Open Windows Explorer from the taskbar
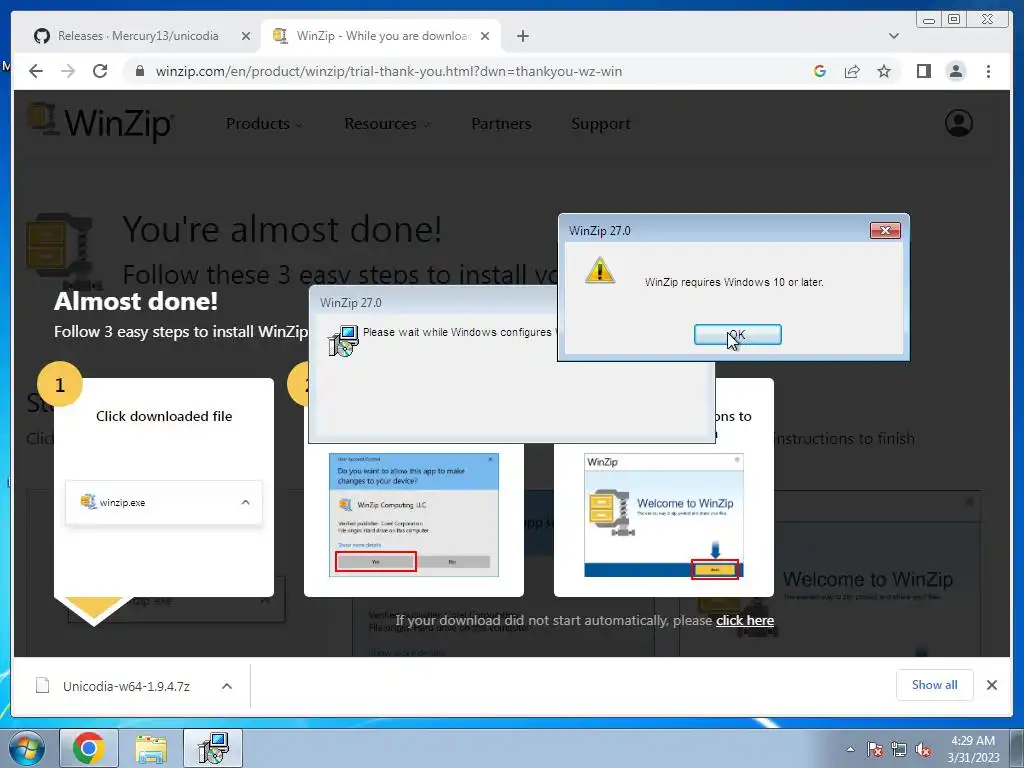 151,748
